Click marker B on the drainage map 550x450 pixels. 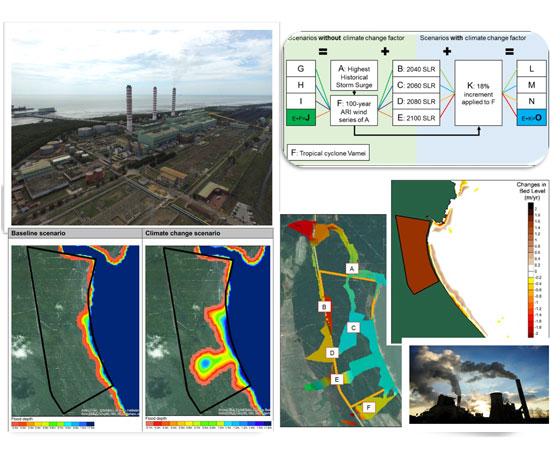[324, 307]
